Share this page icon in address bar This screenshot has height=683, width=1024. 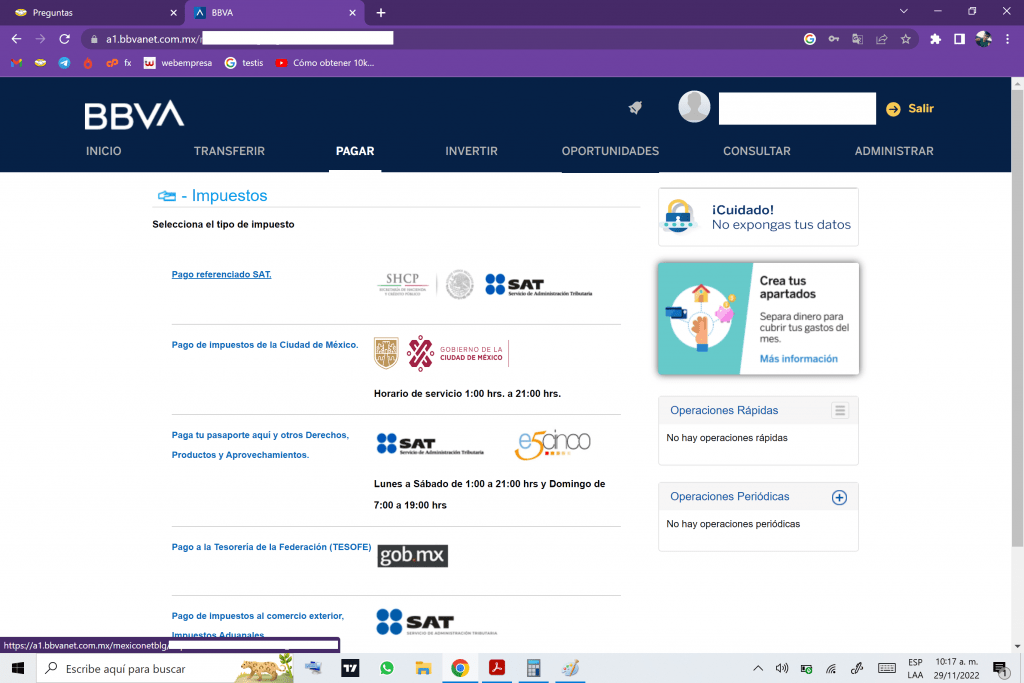click(x=882, y=39)
